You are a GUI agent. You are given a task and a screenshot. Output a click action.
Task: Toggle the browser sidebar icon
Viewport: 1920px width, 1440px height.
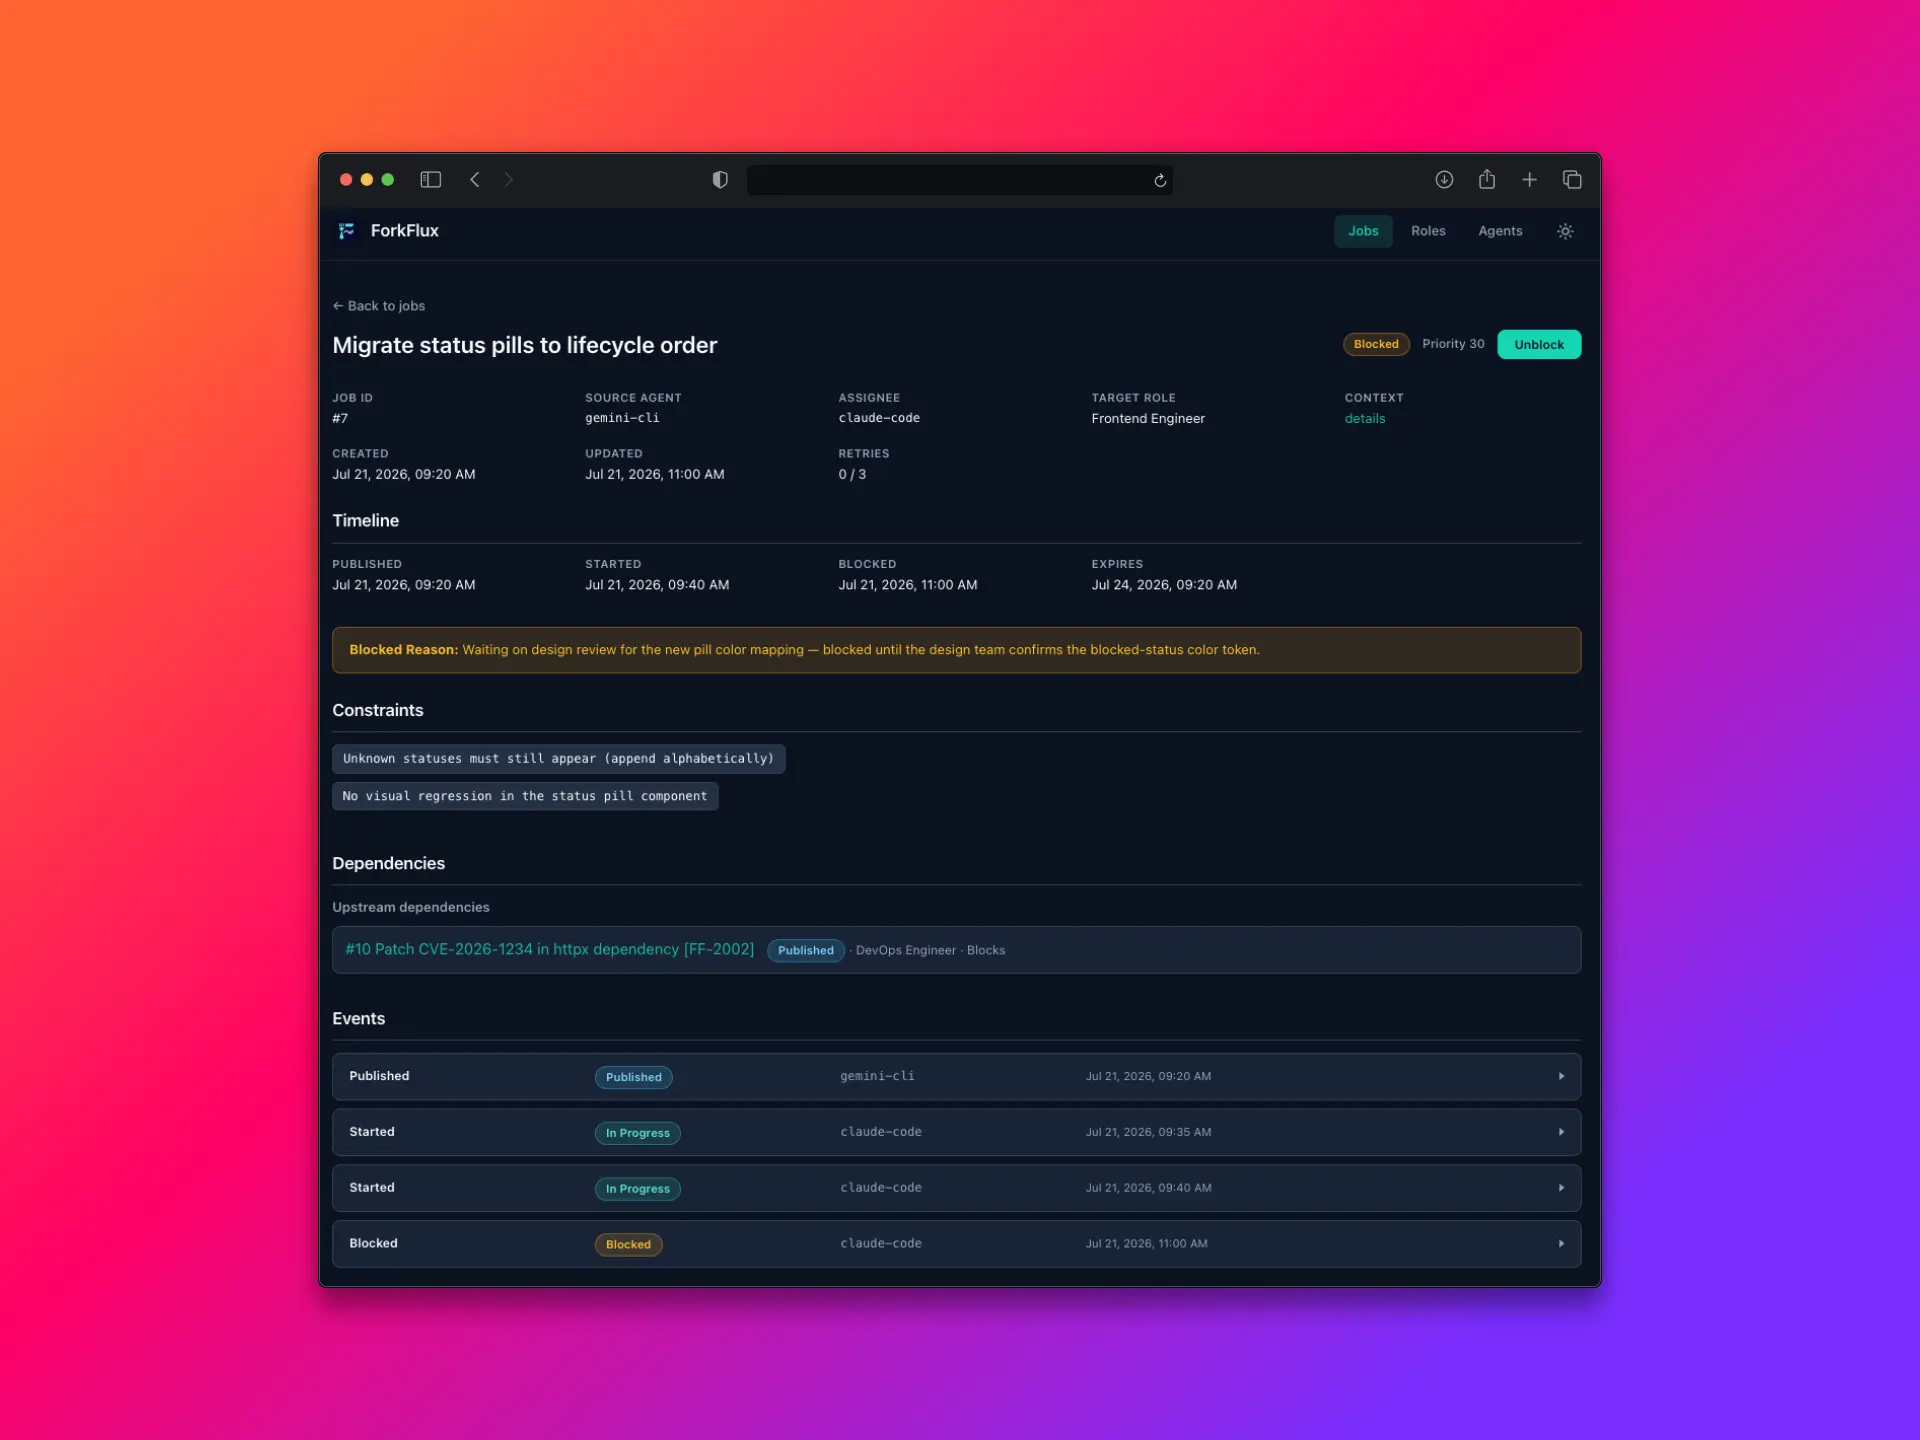(x=430, y=180)
